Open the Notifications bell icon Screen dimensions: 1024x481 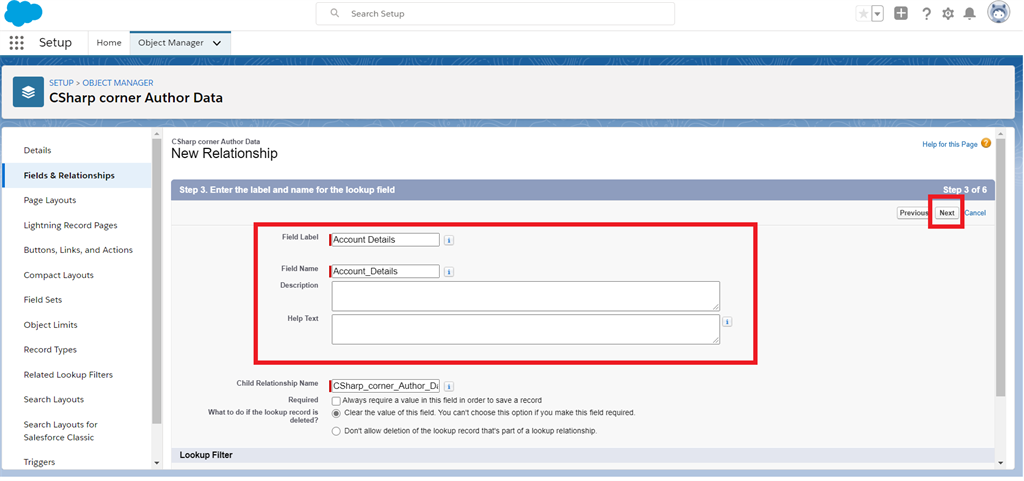(970, 14)
